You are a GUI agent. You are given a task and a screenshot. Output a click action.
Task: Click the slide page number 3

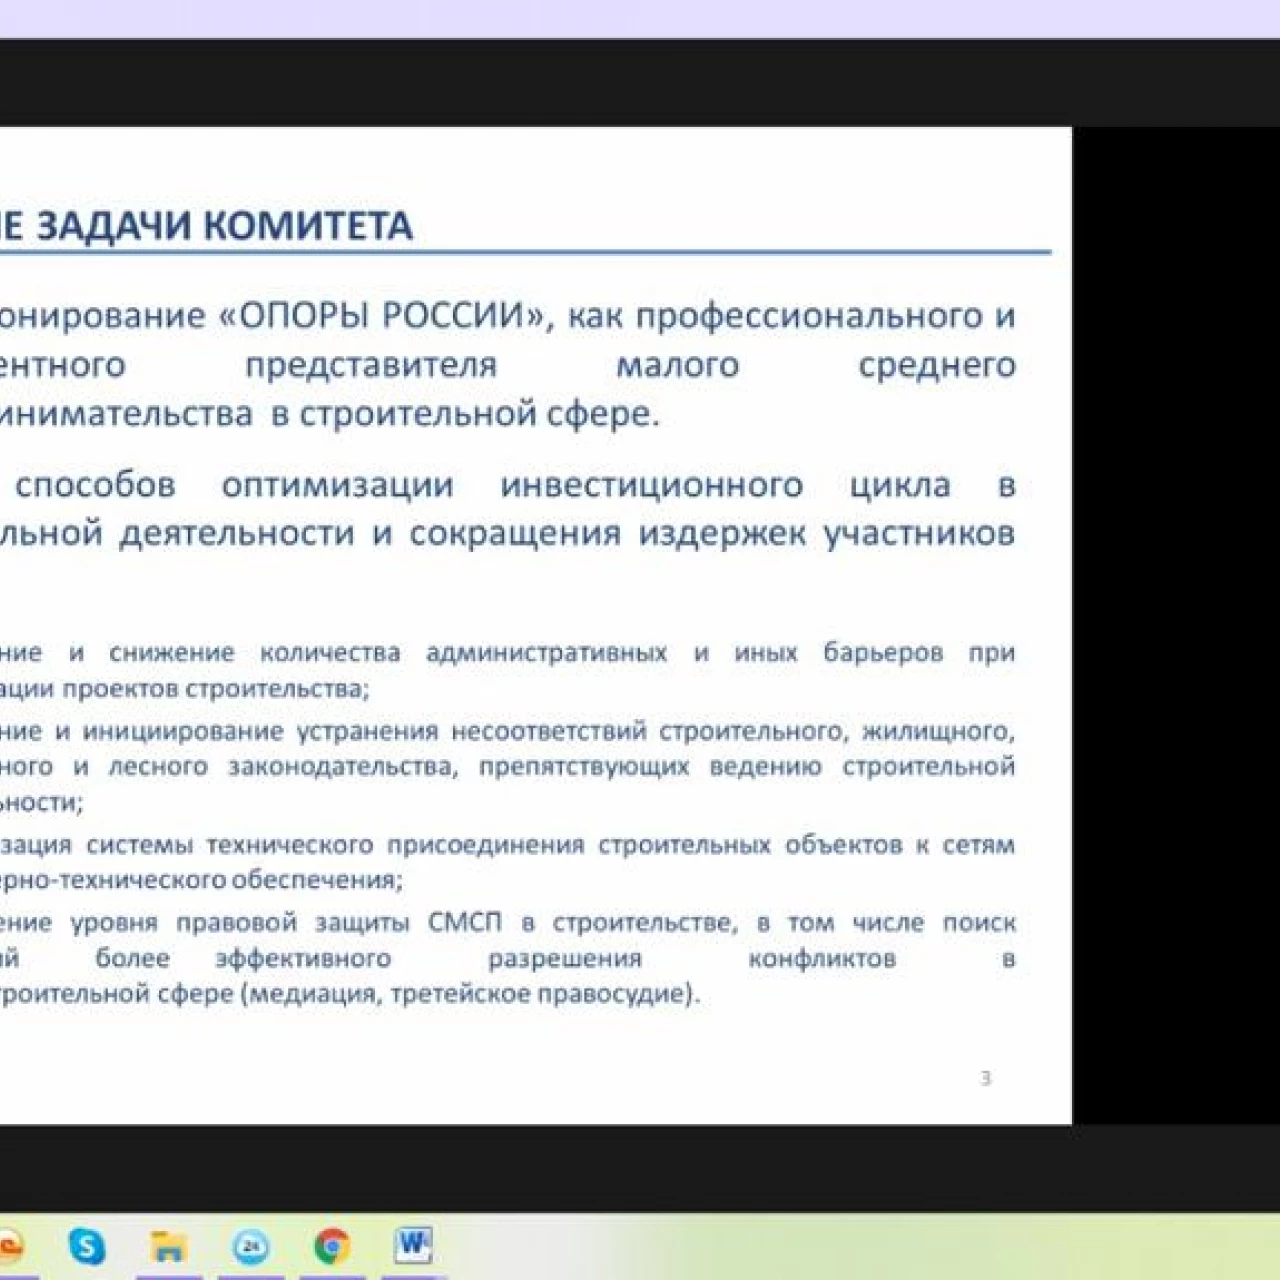(985, 1078)
